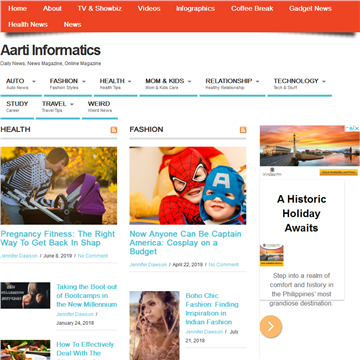
Task: Select the STUDY Career category
Action: pyautogui.click(x=17, y=106)
